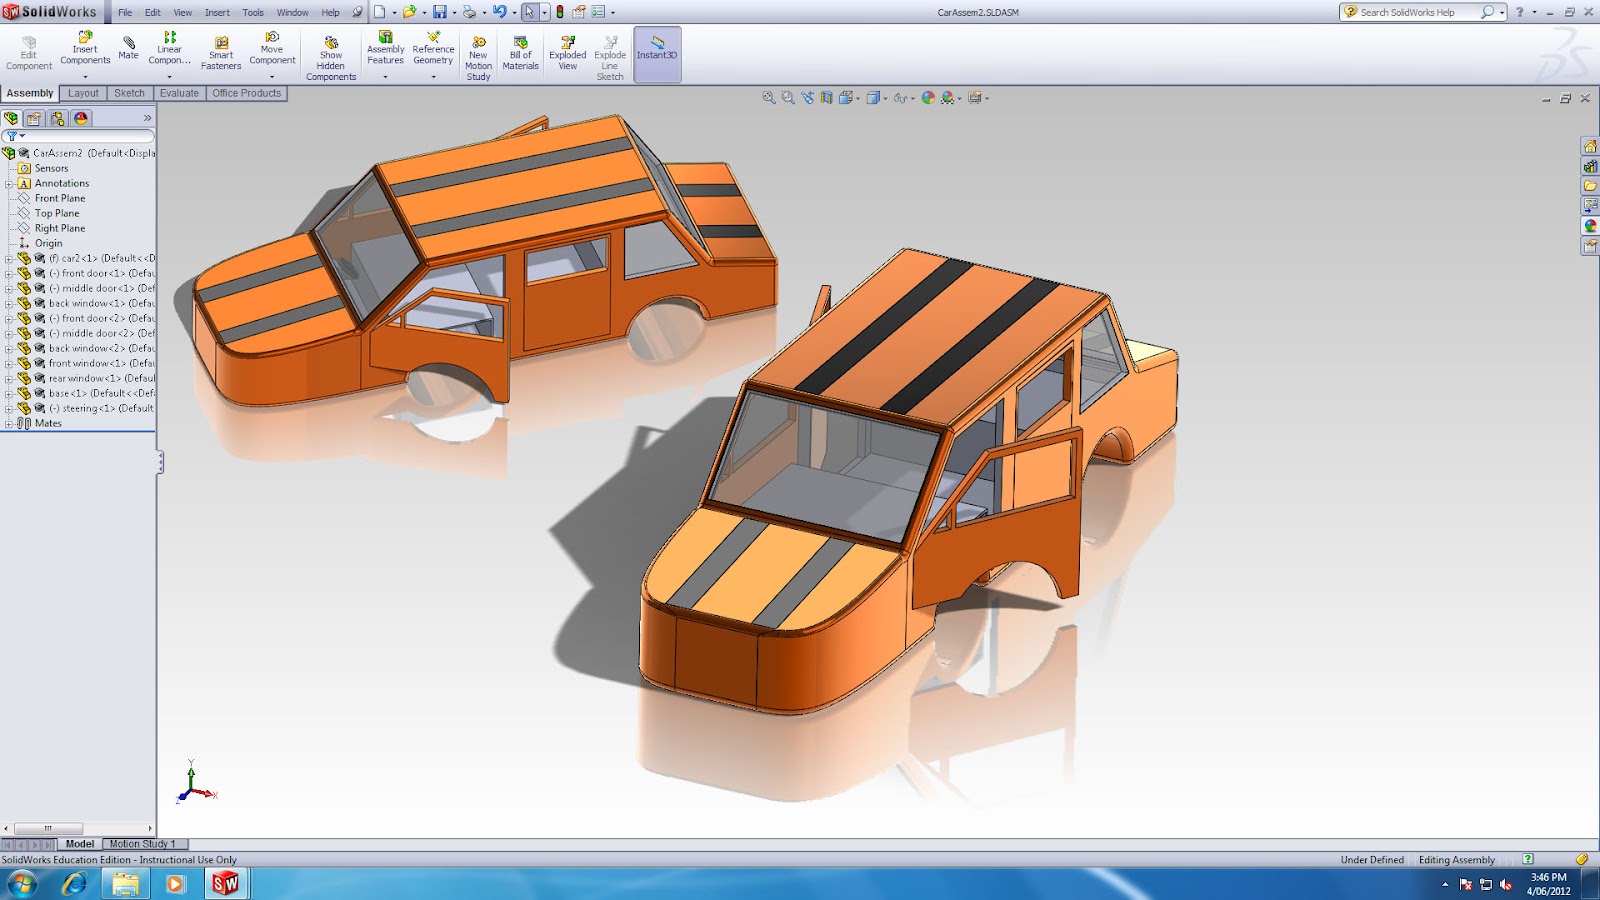Click the Rebuild traffic light icon

pyautogui.click(x=560, y=12)
